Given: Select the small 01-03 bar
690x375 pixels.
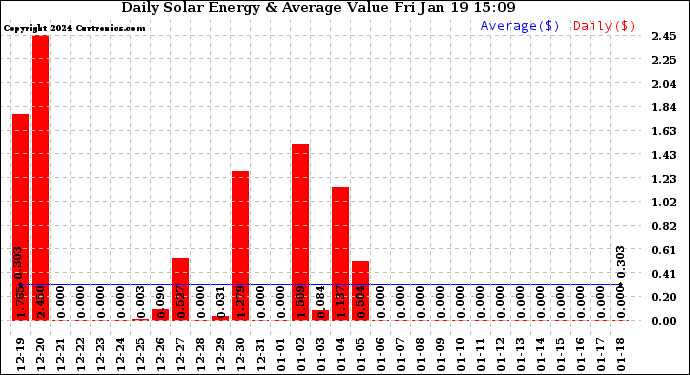Looking at the screenshot, I should tap(320, 315).
